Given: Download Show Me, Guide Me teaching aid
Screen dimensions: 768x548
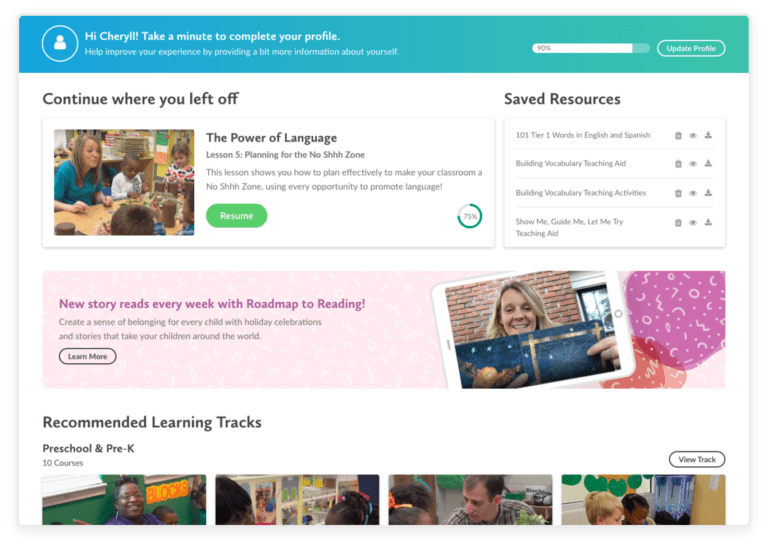Looking at the screenshot, I should pos(708,222).
